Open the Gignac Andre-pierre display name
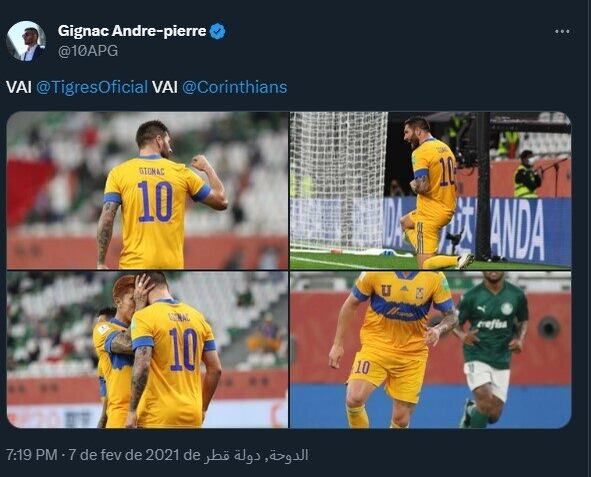The height and width of the screenshot is (477, 591). pos(132,31)
